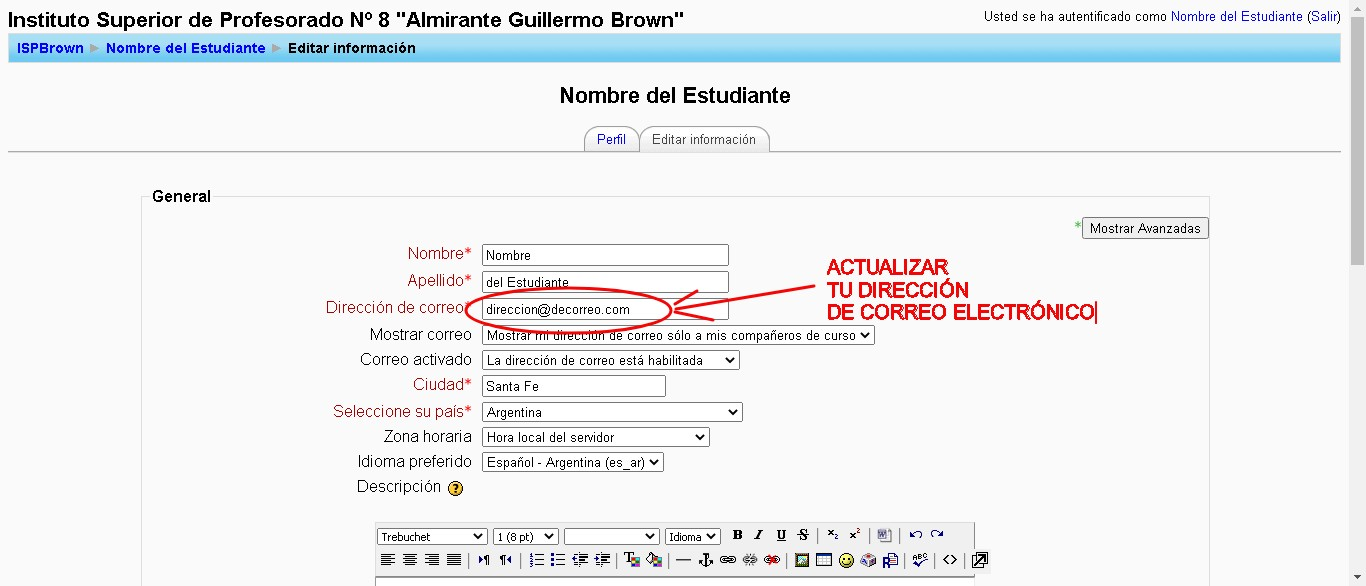
Task: Switch to the Perfil tab
Action: [611, 140]
